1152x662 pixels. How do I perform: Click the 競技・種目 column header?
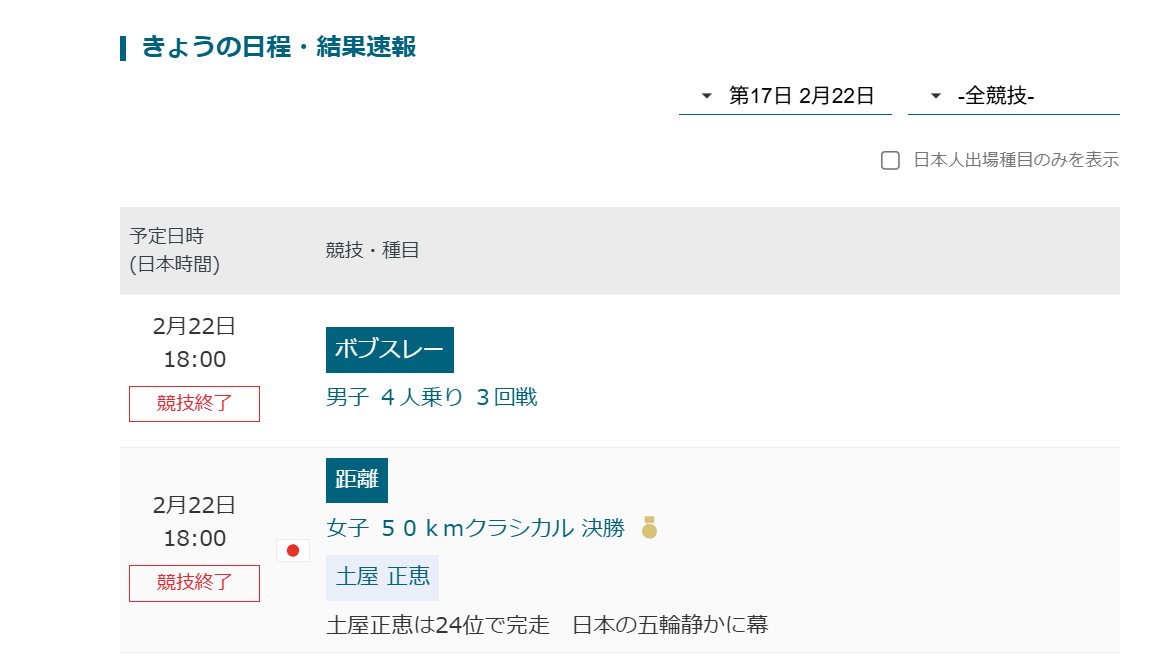pos(372,250)
